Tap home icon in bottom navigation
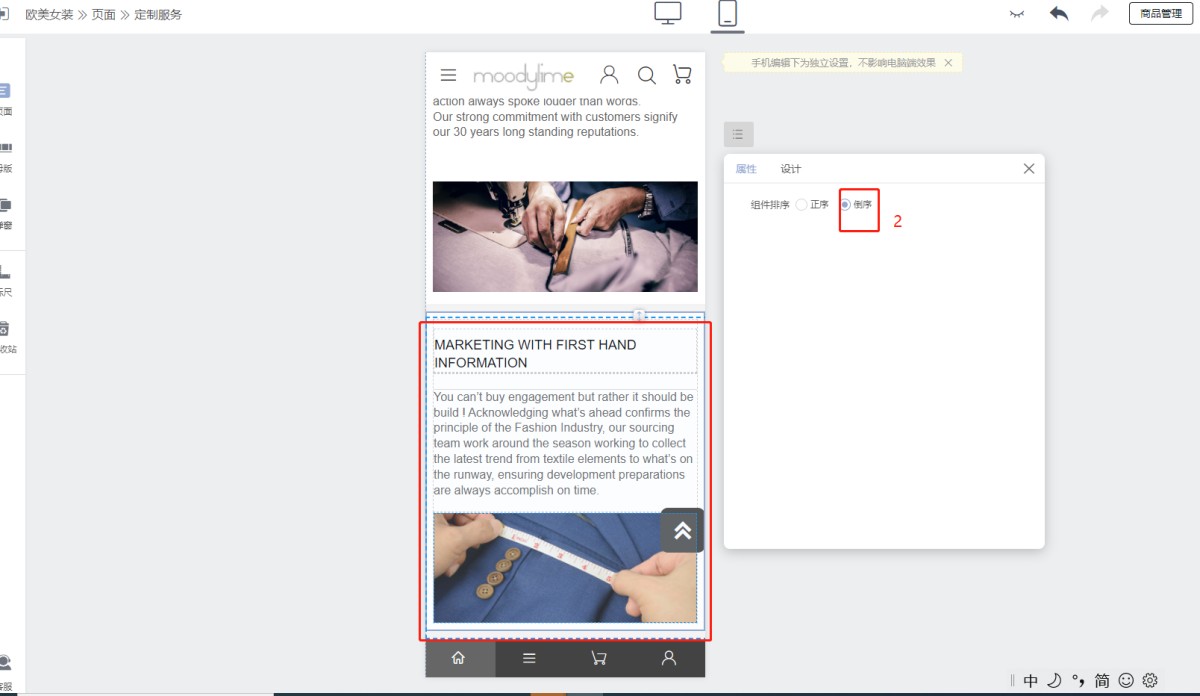1200x696 pixels. 459,658
